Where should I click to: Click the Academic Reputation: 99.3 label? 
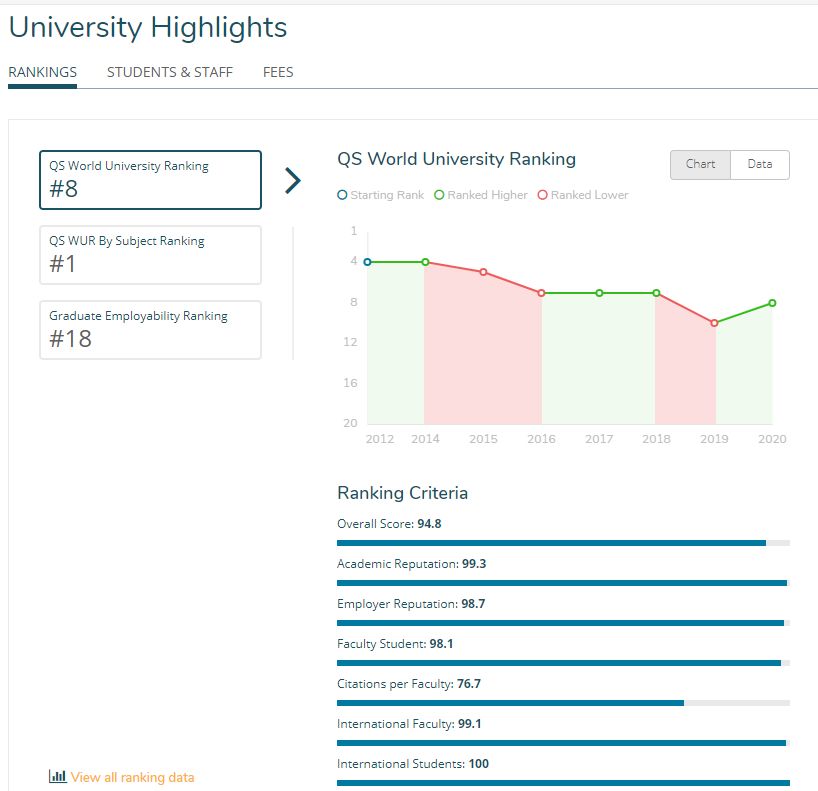coord(412,564)
